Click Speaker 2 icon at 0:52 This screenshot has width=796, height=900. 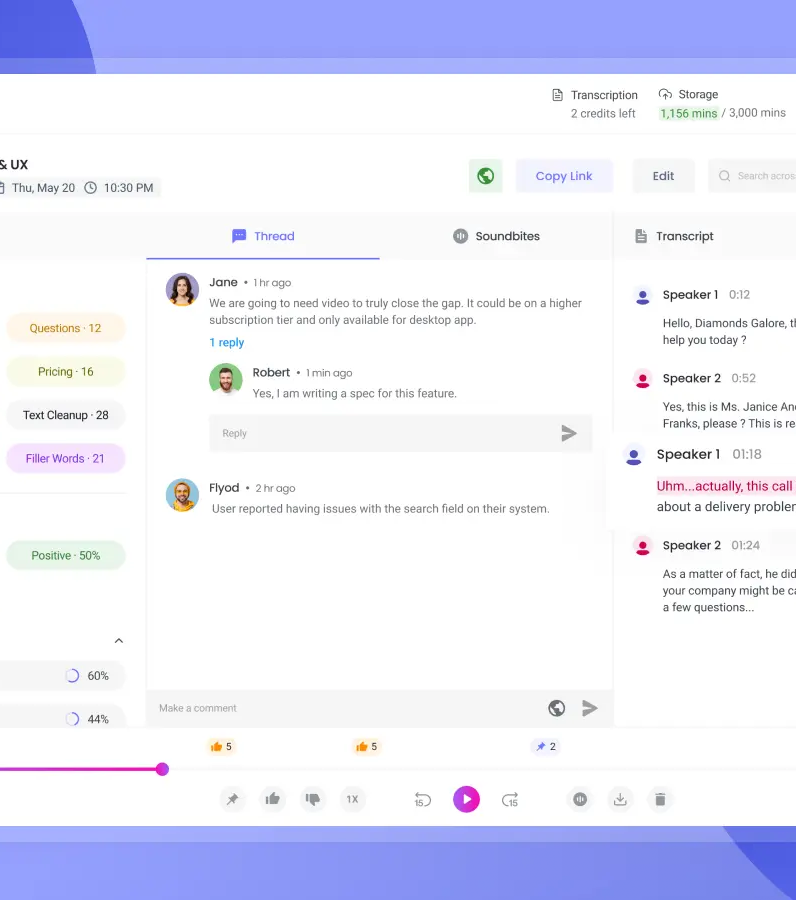(643, 380)
